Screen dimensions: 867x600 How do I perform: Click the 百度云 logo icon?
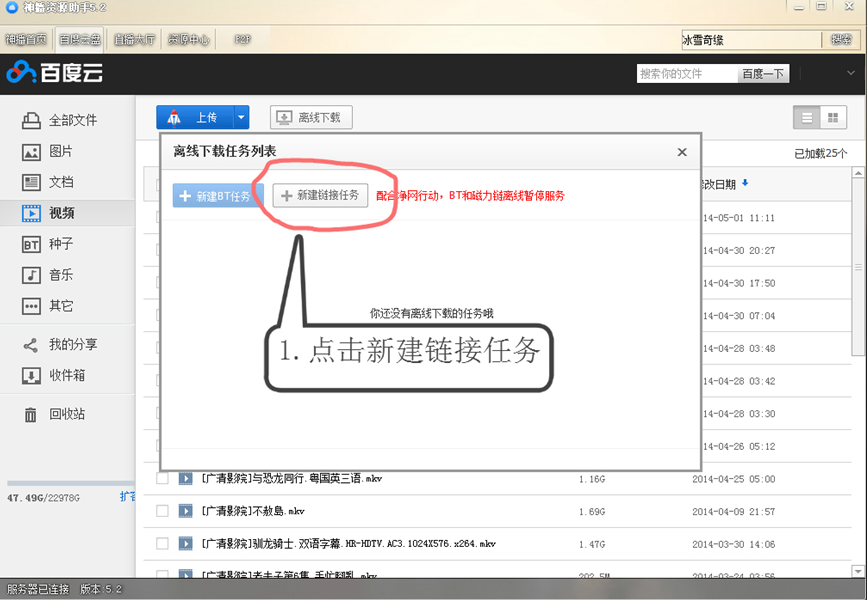tap(22, 73)
